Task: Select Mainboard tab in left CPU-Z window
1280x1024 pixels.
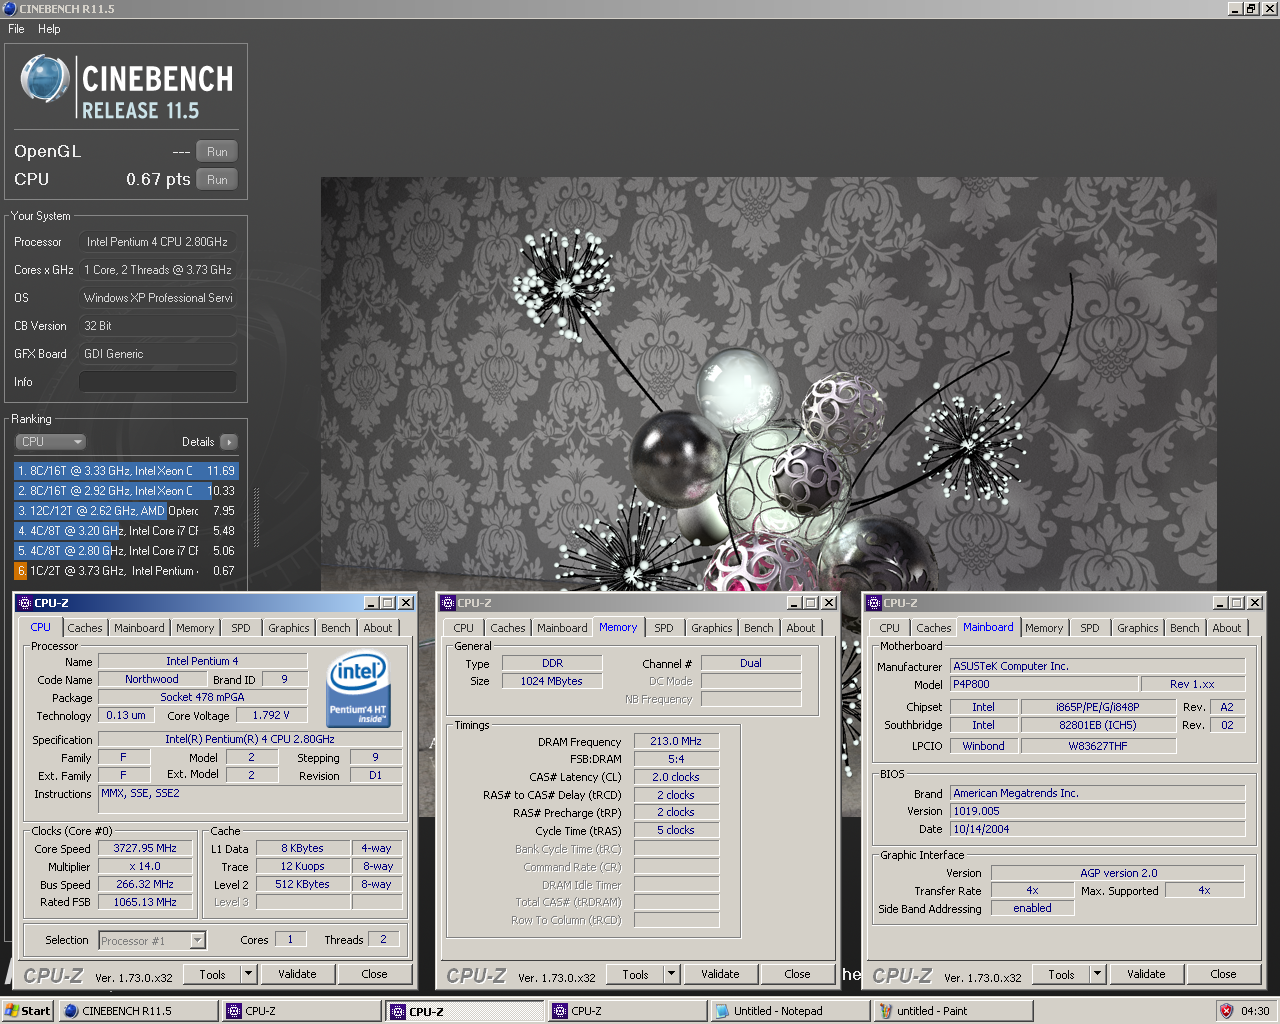Action: pos(139,628)
